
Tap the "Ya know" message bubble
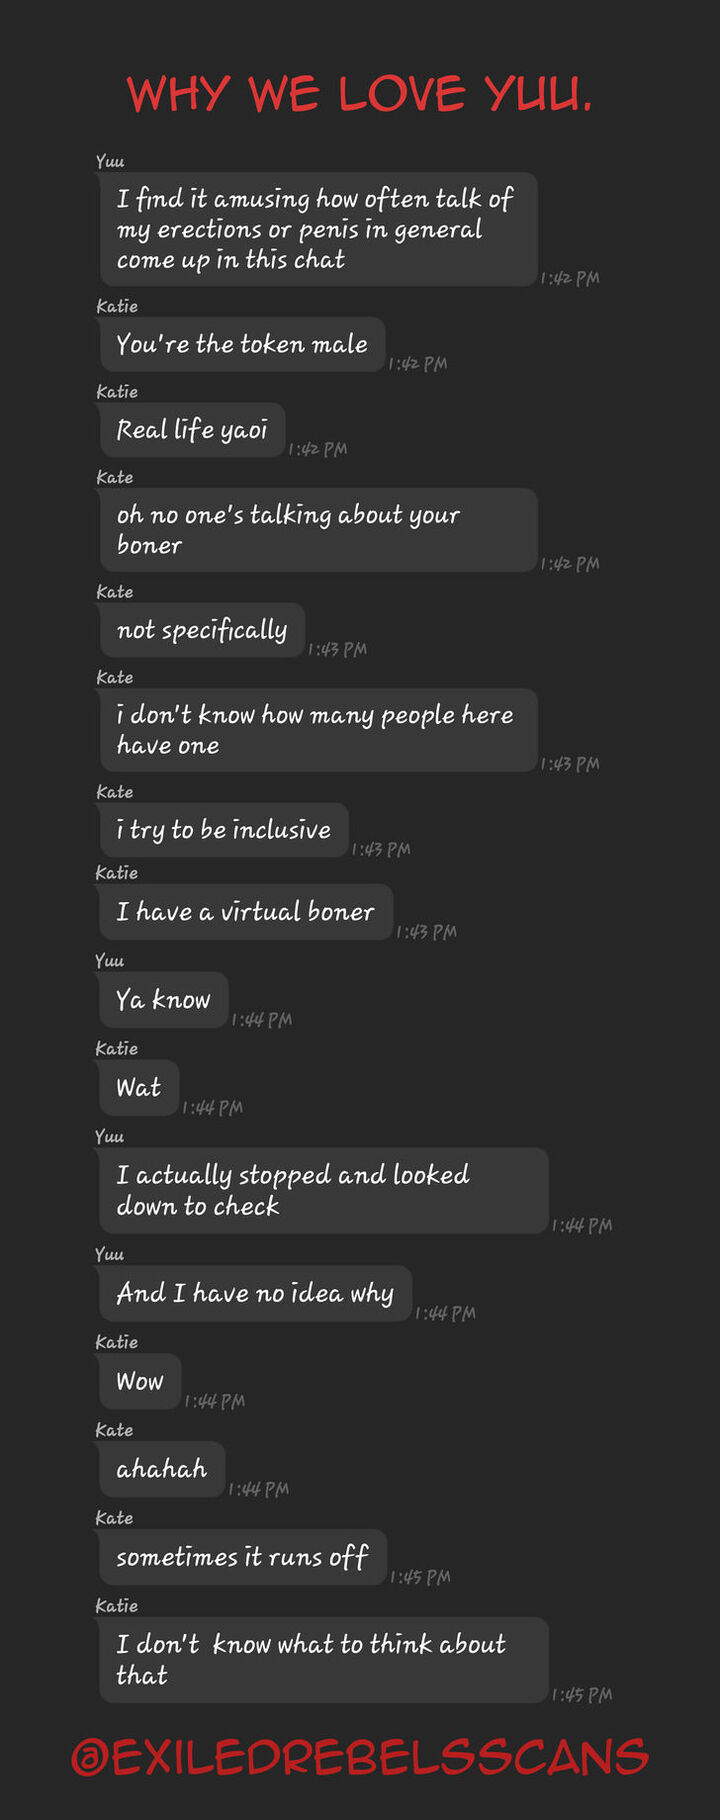tap(163, 1000)
